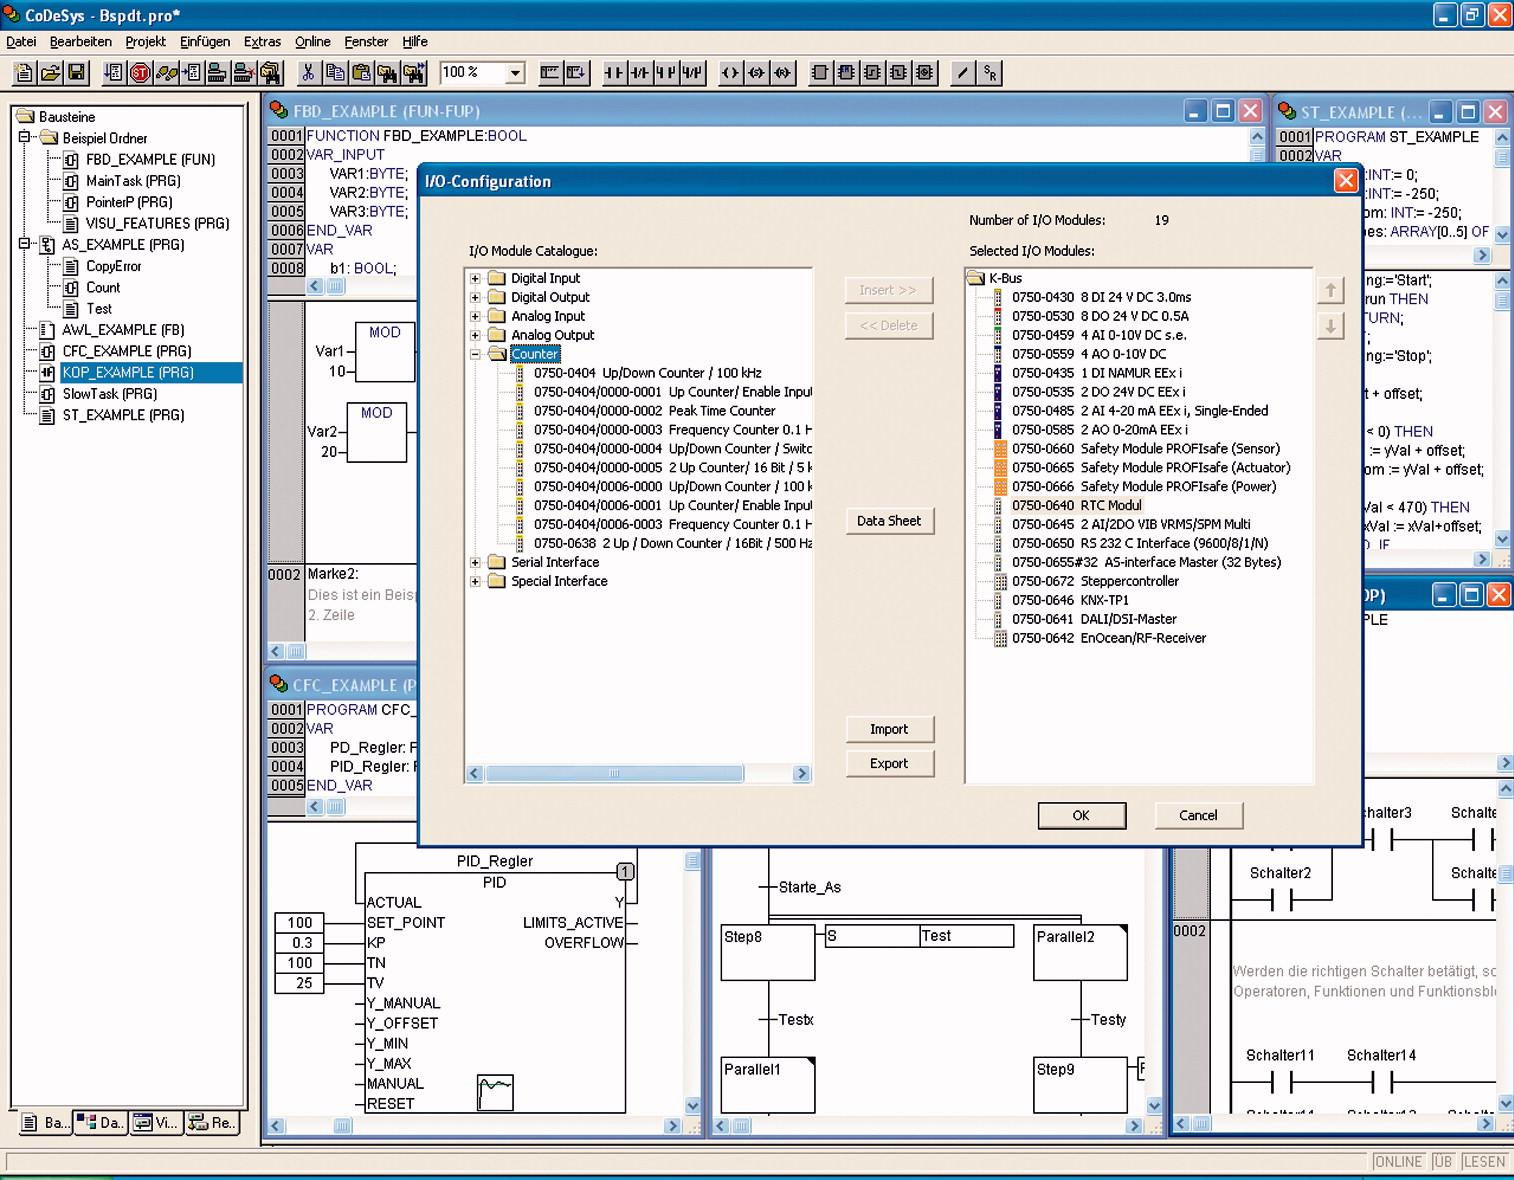
Task: Click the Paste icon on the toolbar
Action: point(362,72)
